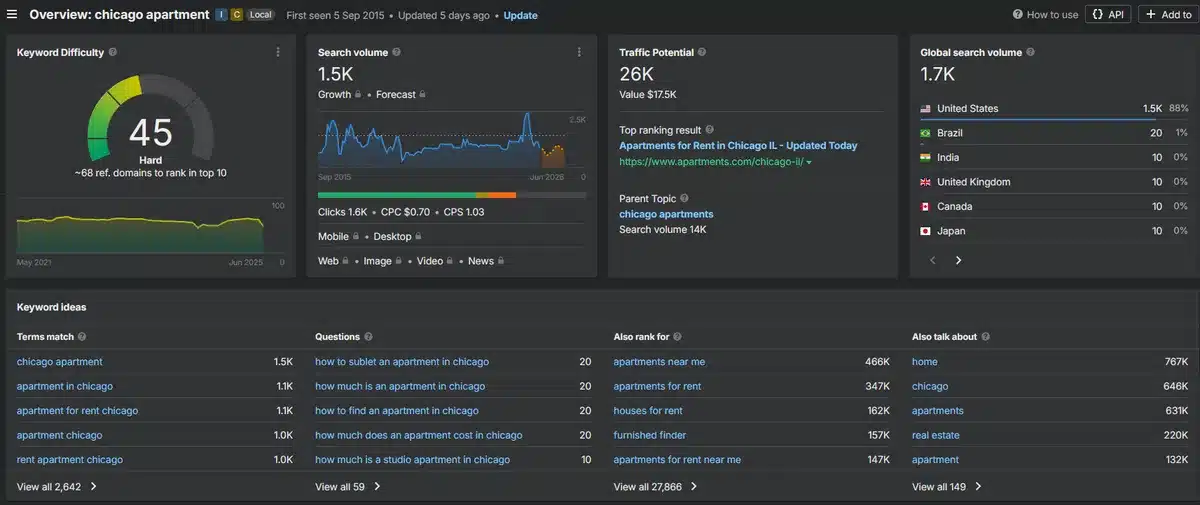The width and height of the screenshot is (1200, 505).
Task: Open Keyword Difficulty card options menu
Action: (x=278, y=52)
